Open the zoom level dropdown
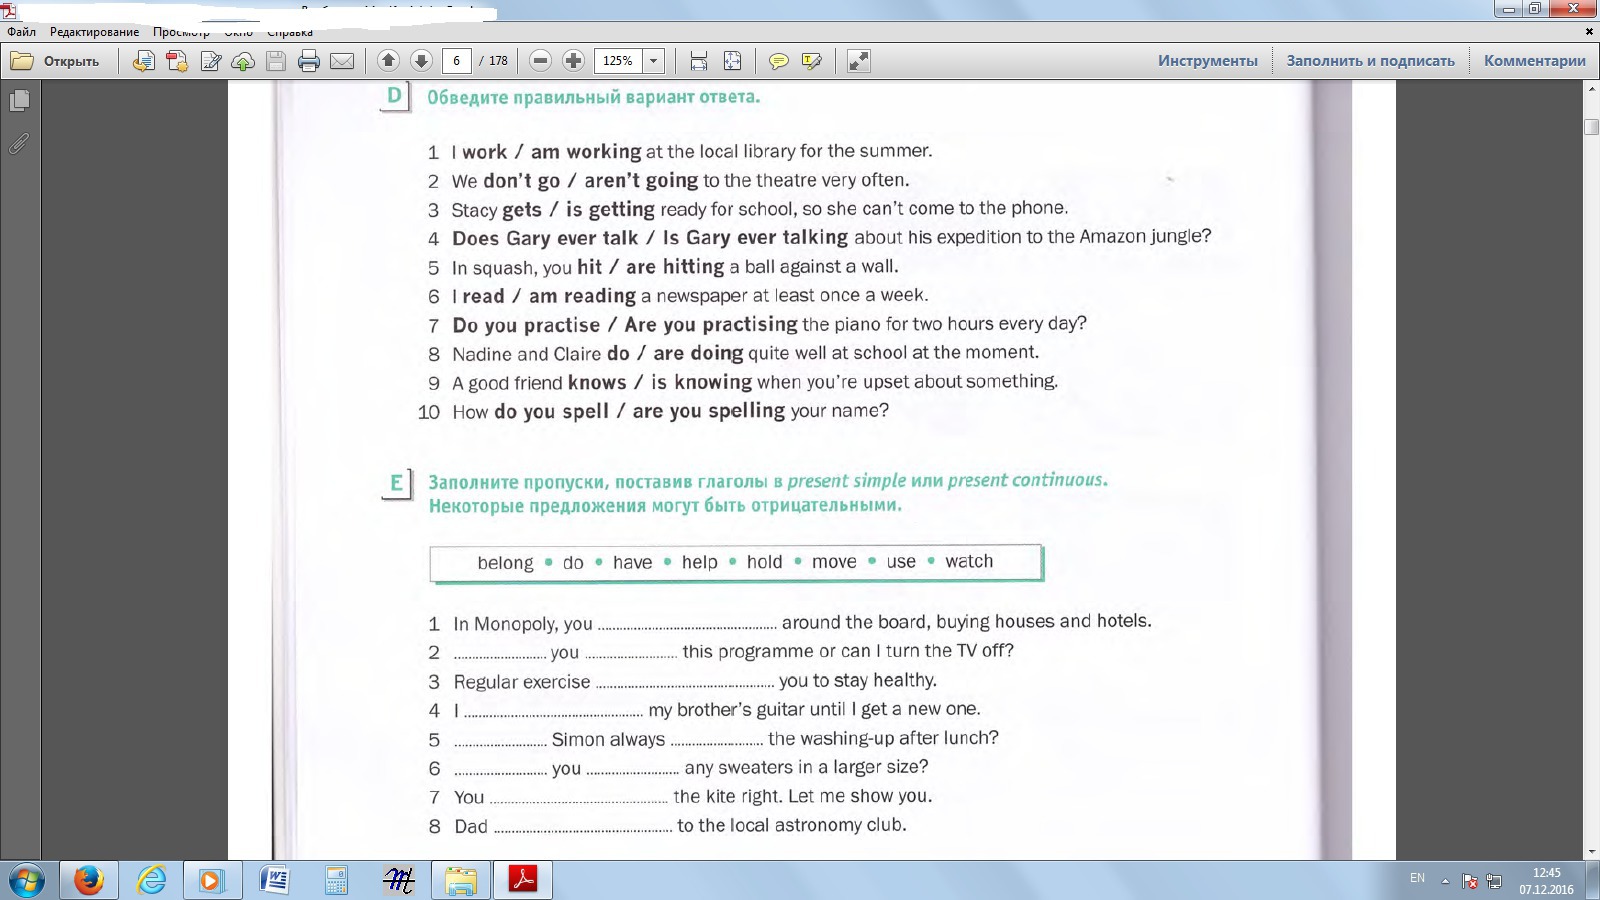Screen dimensions: 1600x900 652,61
